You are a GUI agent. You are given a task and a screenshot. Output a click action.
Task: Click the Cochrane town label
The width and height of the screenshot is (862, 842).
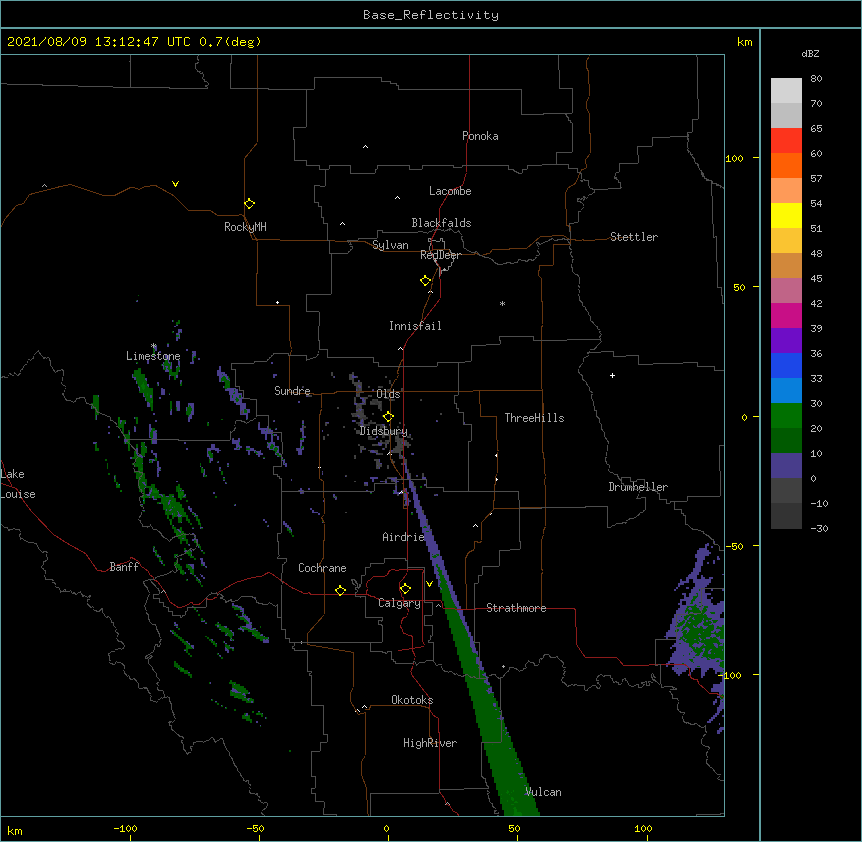point(322,568)
